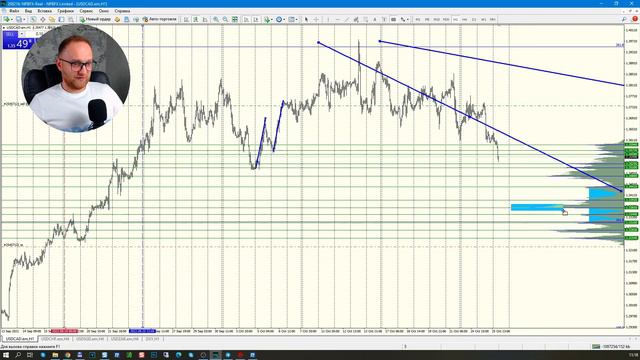Switch chart to bar chart icon
The width and height of the screenshot is (640, 360).
[x=186, y=19]
